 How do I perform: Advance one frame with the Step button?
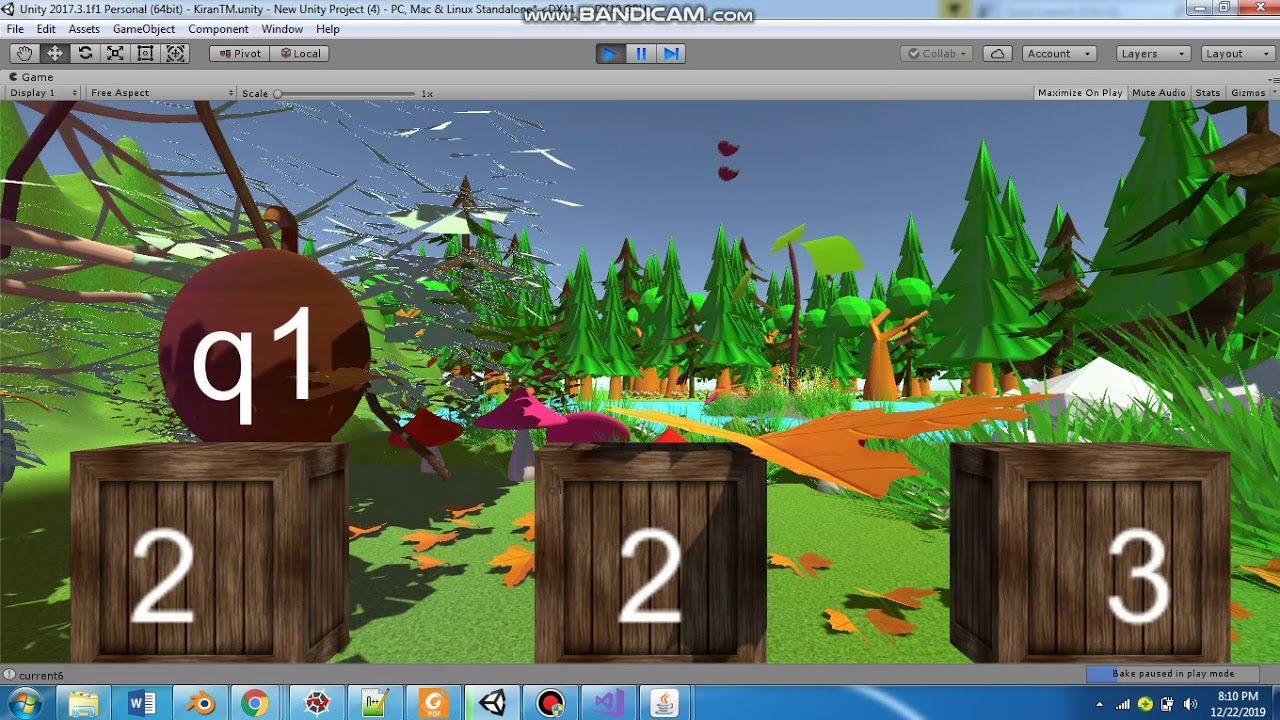pyautogui.click(x=671, y=53)
